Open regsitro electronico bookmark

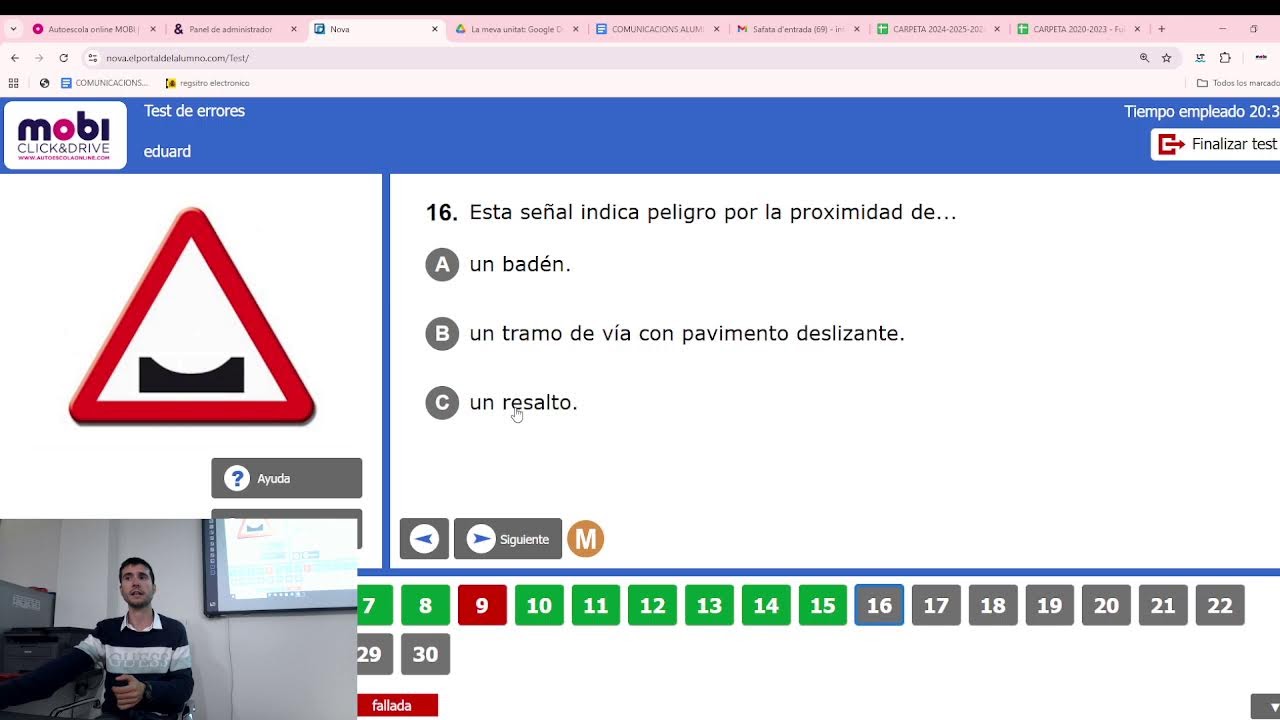pyautogui.click(x=207, y=83)
